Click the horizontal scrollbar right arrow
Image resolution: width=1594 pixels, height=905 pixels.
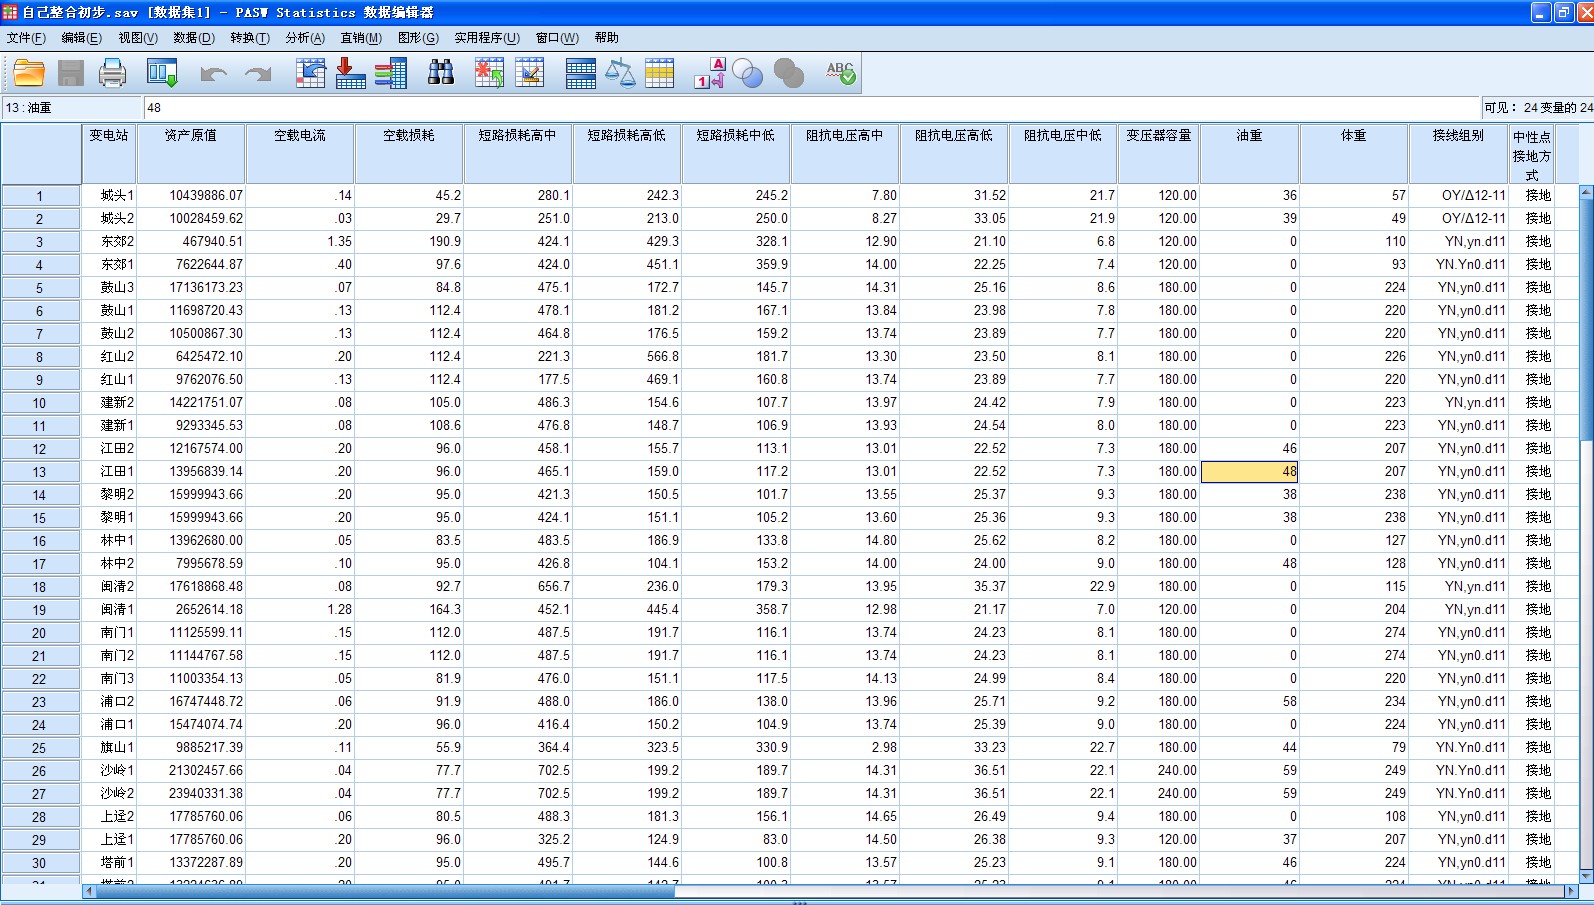(x=1570, y=891)
